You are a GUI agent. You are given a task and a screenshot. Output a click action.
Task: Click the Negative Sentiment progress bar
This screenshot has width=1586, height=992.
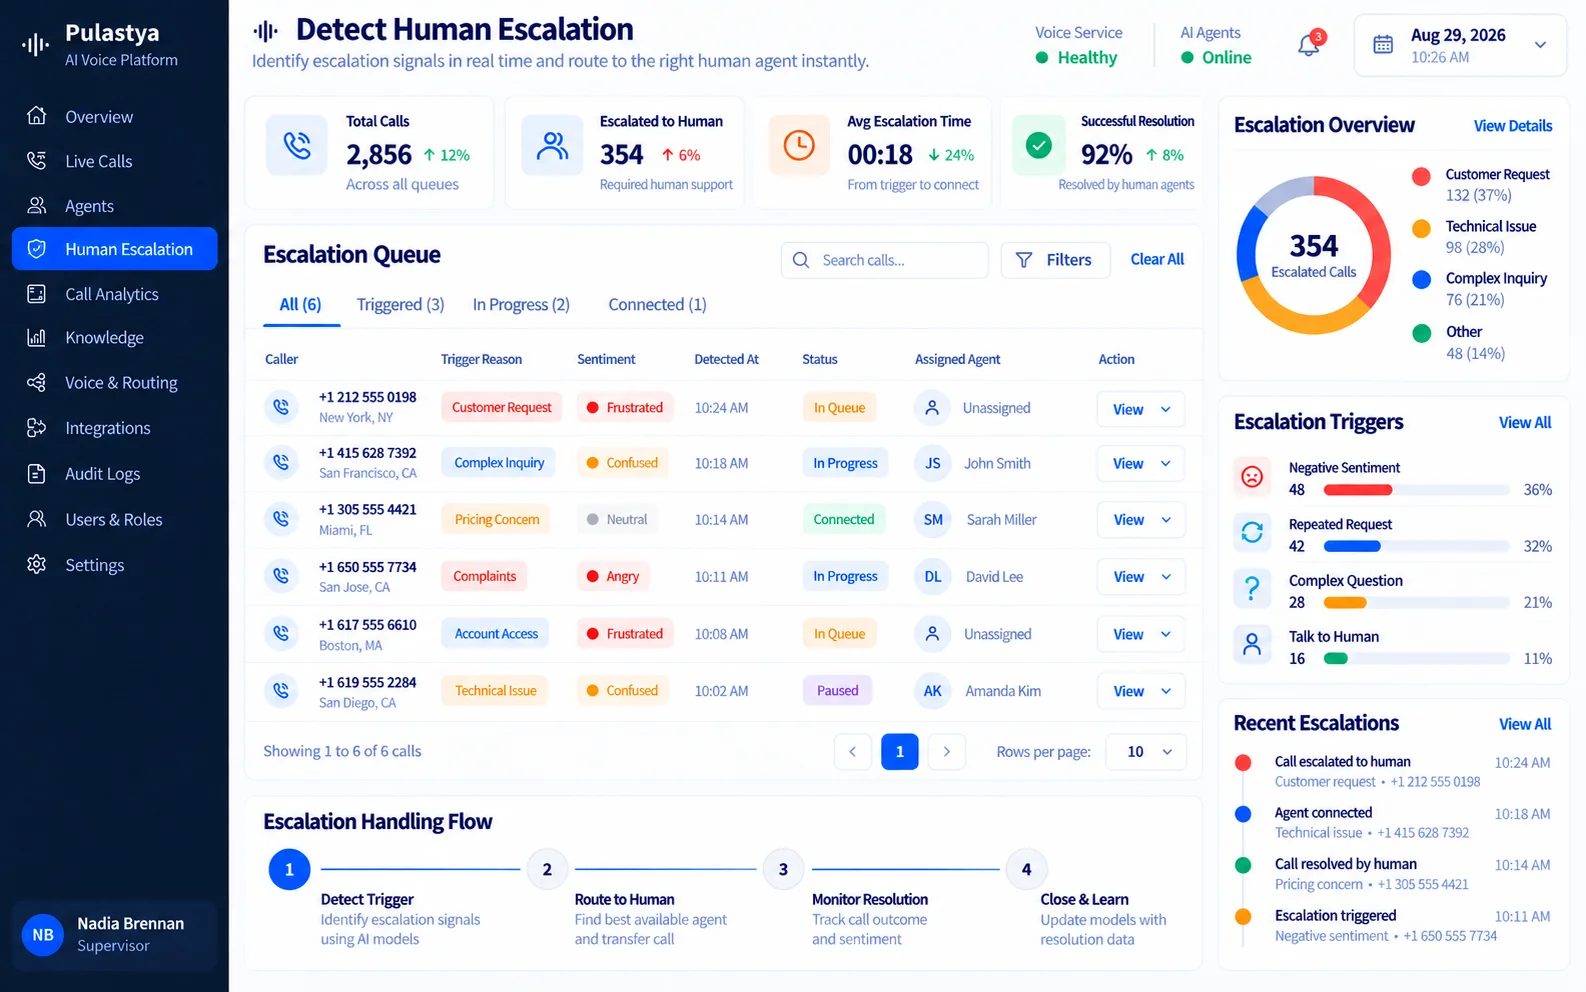click(1416, 490)
